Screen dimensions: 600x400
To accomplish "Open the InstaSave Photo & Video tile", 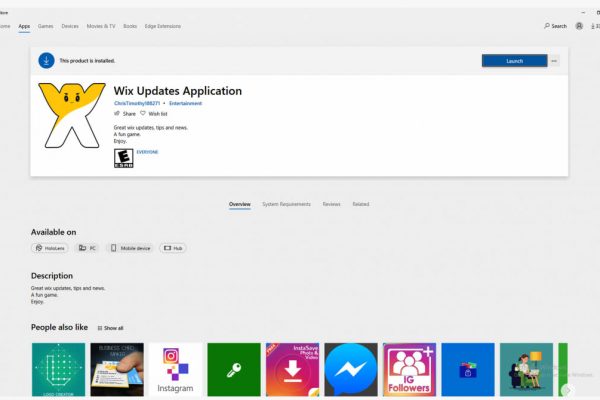I will [293, 369].
